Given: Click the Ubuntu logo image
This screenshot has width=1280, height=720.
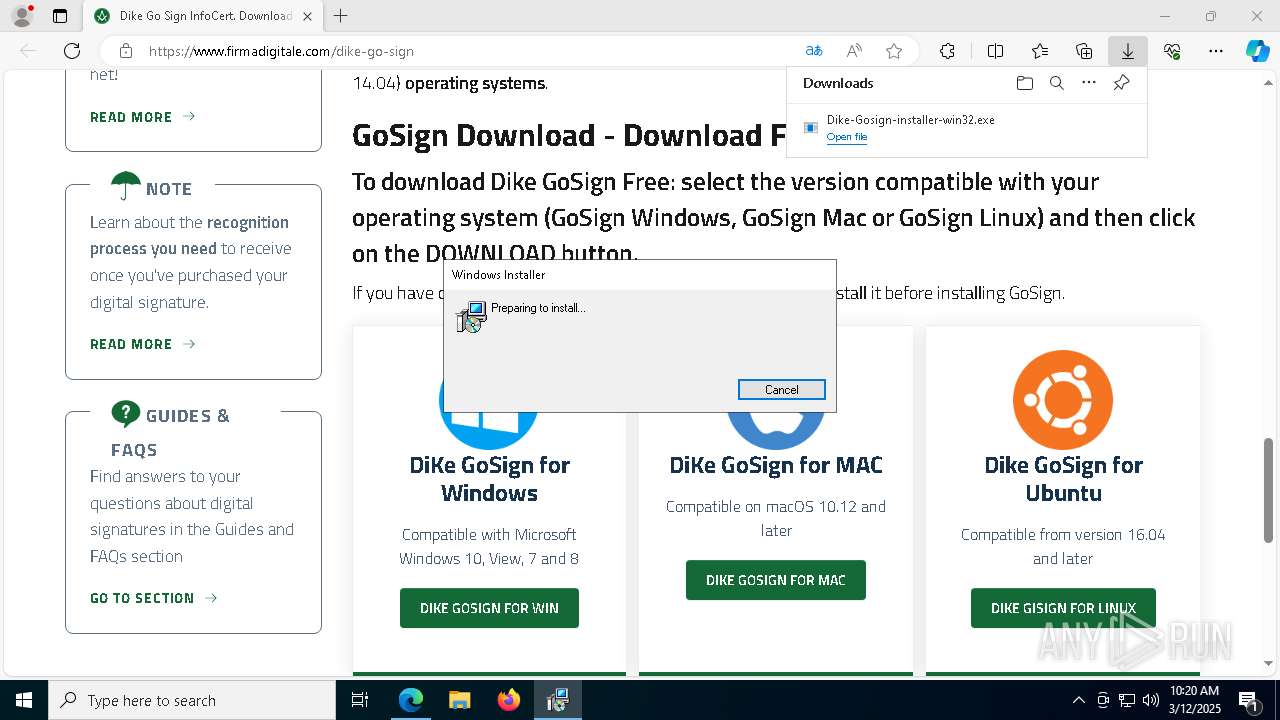Looking at the screenshot, I should [1063, 400].
